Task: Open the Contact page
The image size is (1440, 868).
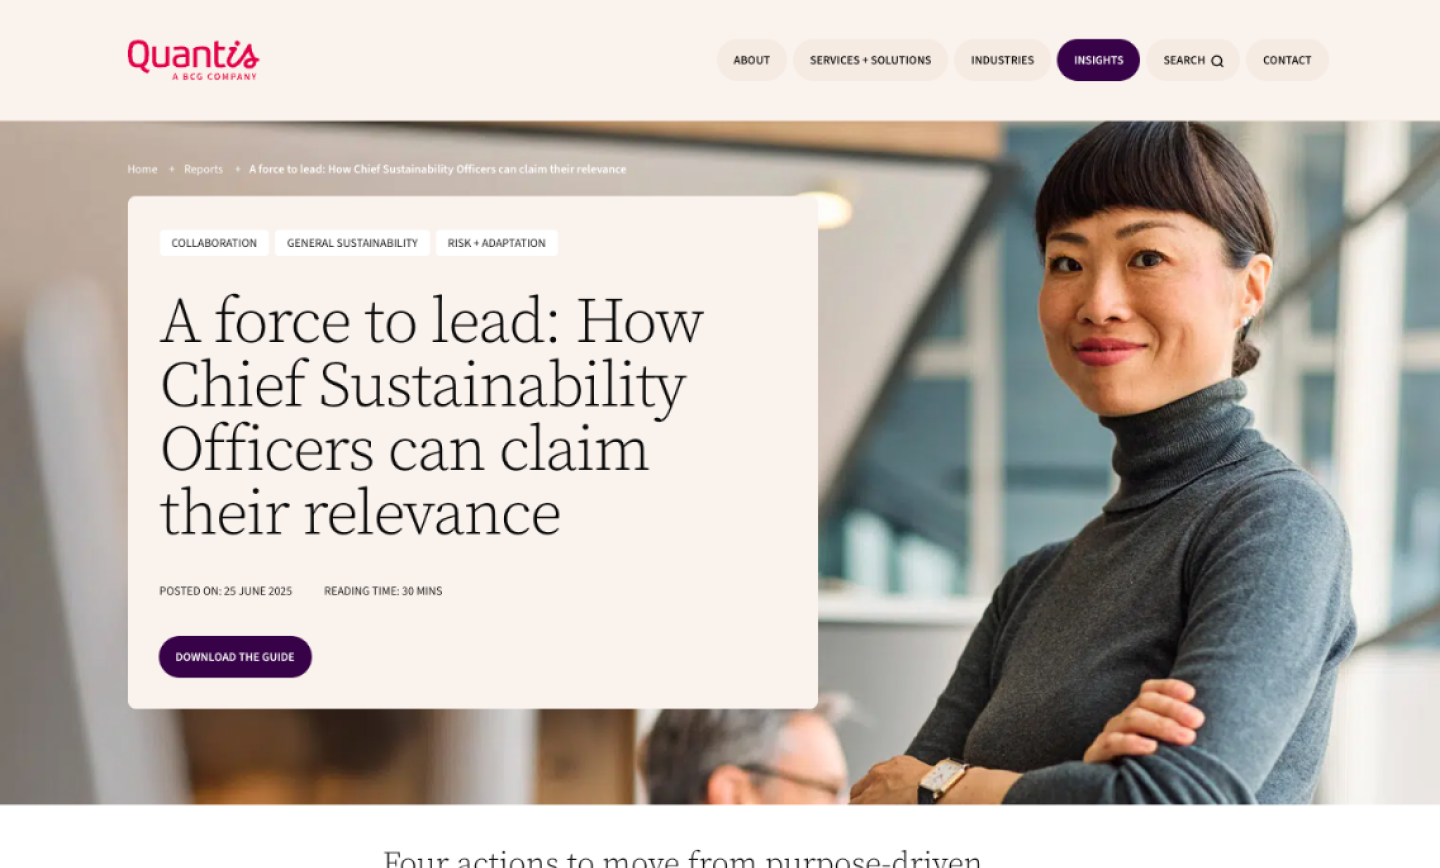Action: coord(1286,60)
